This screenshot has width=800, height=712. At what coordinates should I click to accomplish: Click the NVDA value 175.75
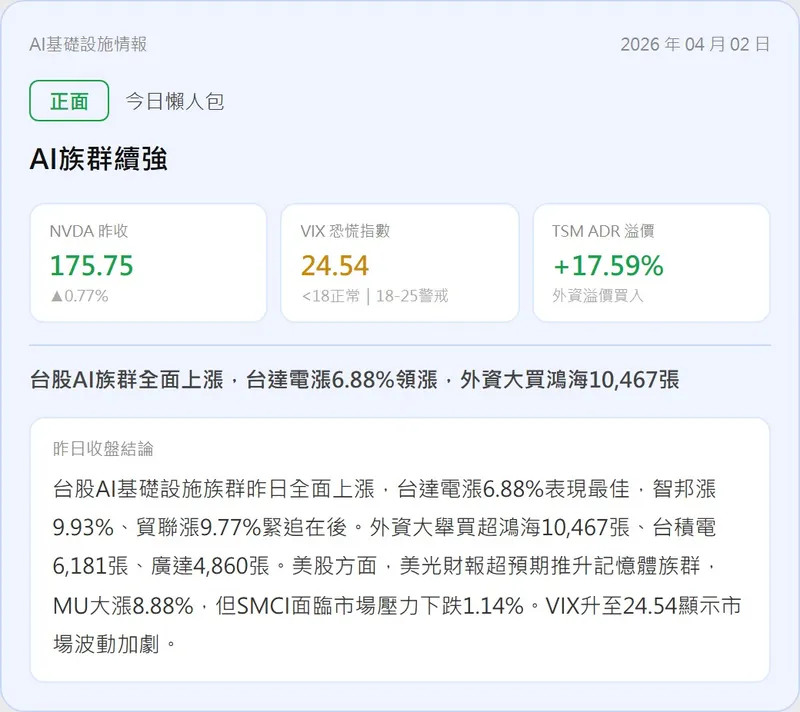click(x=92, y=266)
